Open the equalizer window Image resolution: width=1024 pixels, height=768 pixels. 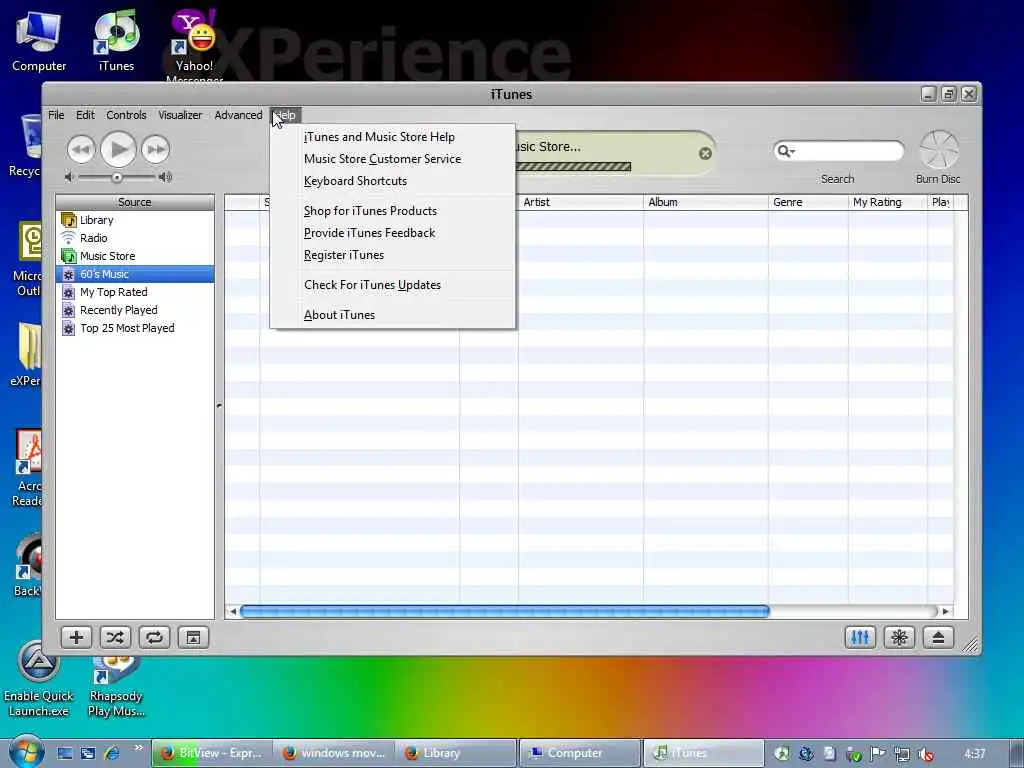(x=860, y=637)
